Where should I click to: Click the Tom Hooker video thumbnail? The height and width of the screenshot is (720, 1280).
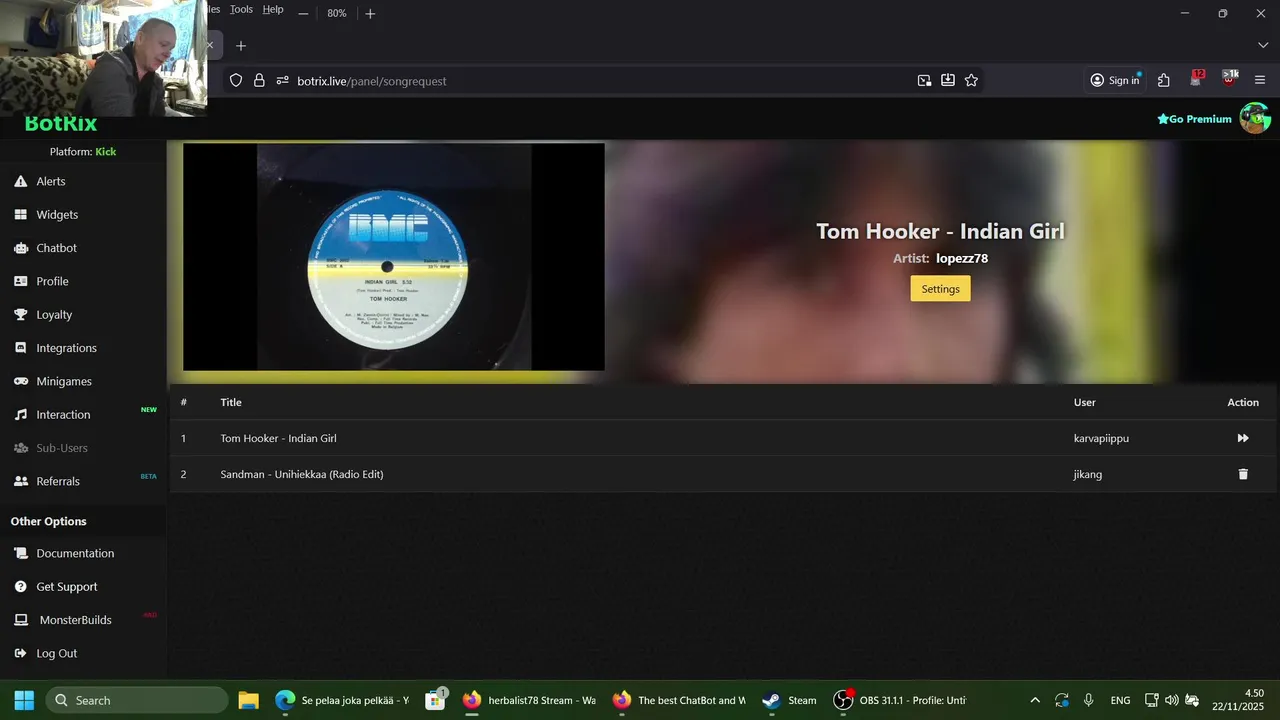(394, 257)
